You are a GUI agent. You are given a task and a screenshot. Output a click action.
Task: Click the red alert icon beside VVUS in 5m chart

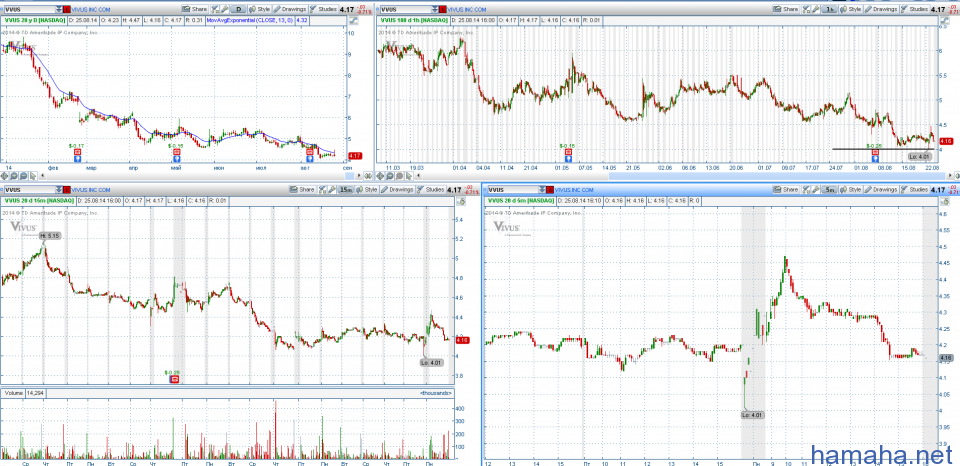(550, 190)
